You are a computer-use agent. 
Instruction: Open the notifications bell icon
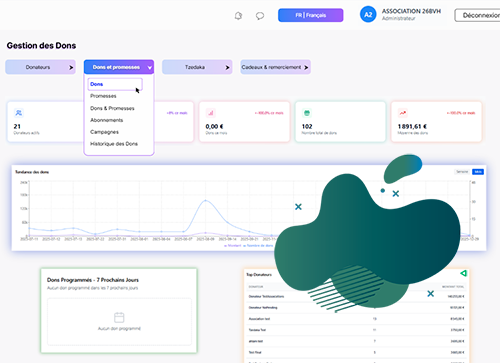tap(238, 16)
